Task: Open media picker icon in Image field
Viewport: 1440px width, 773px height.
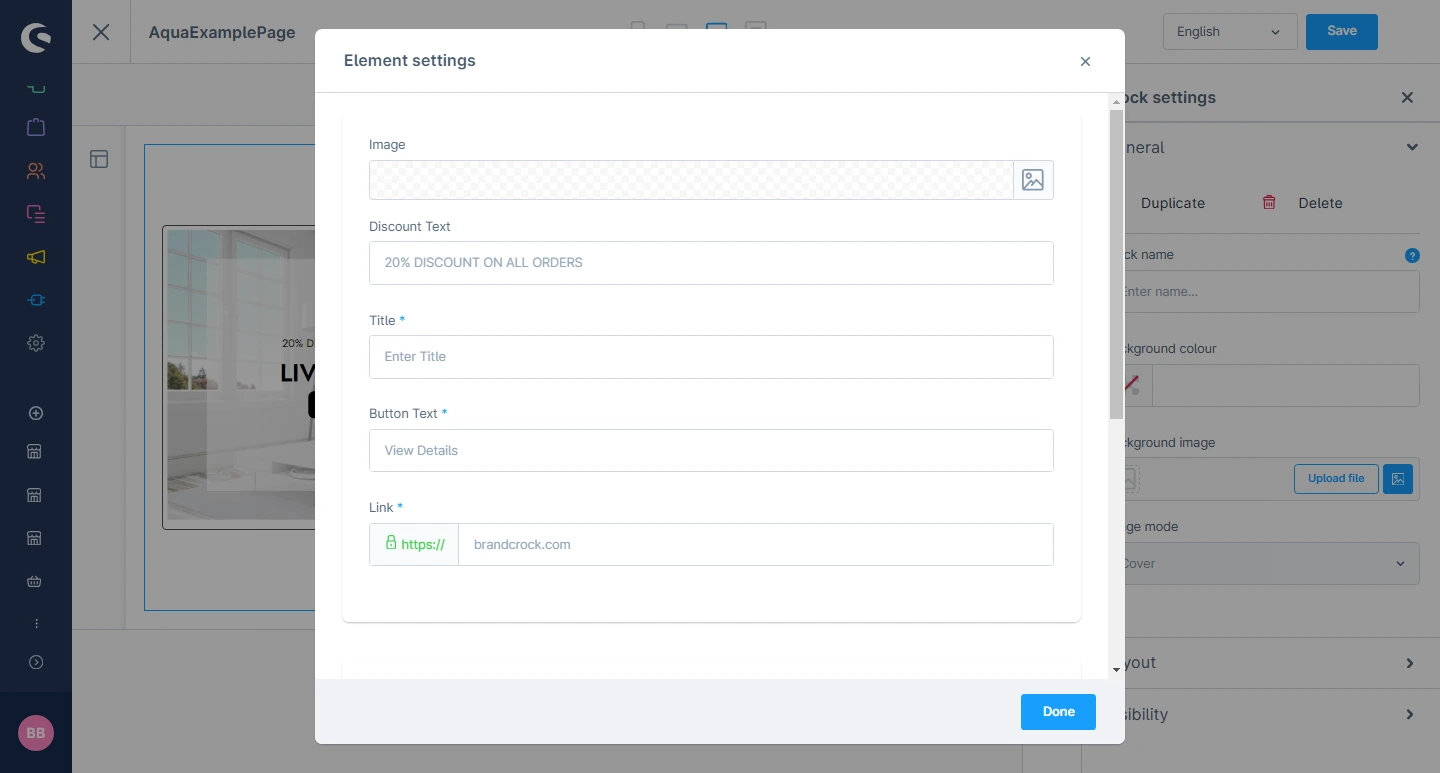Action: pyautogui.click(x=1033, y=180)
